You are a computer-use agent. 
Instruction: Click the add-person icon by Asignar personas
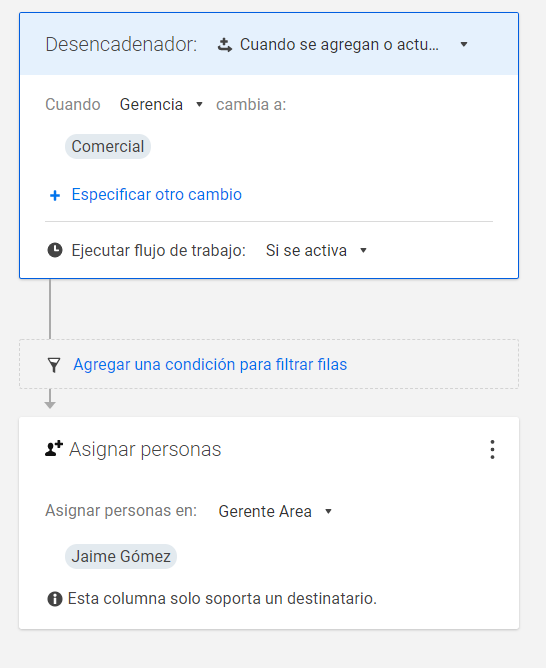(54, 449)
